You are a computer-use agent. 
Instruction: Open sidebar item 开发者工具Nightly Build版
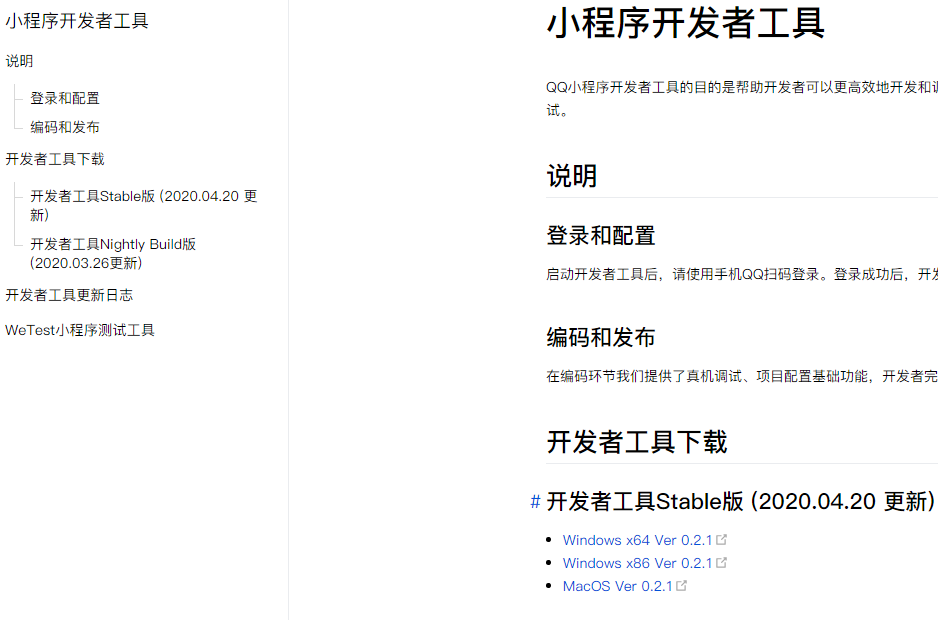113,253
